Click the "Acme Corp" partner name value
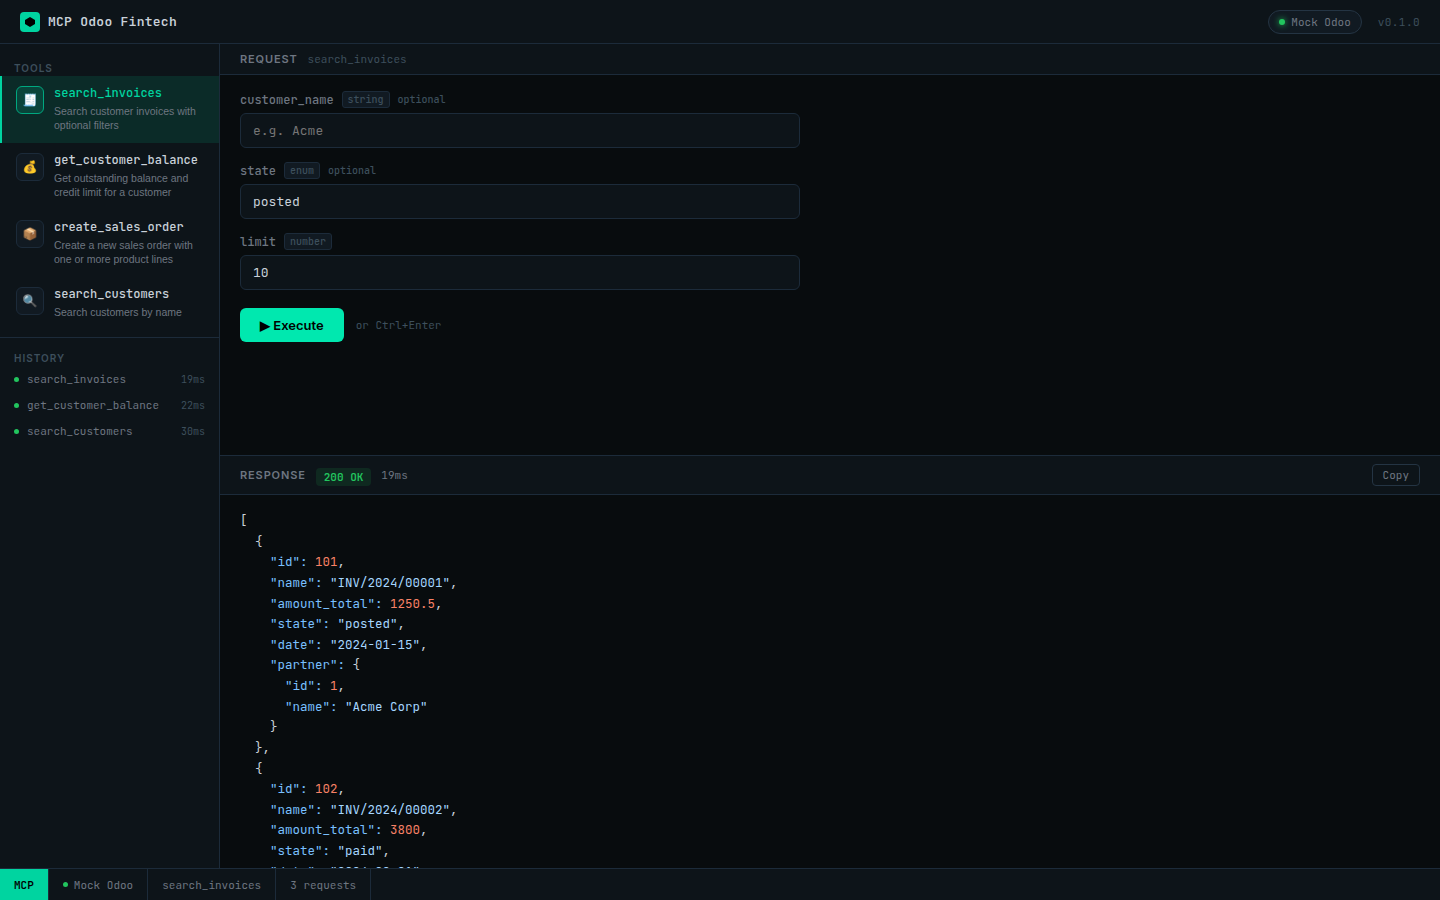The height and width of the screenshot is (900, 1440). 386,707
